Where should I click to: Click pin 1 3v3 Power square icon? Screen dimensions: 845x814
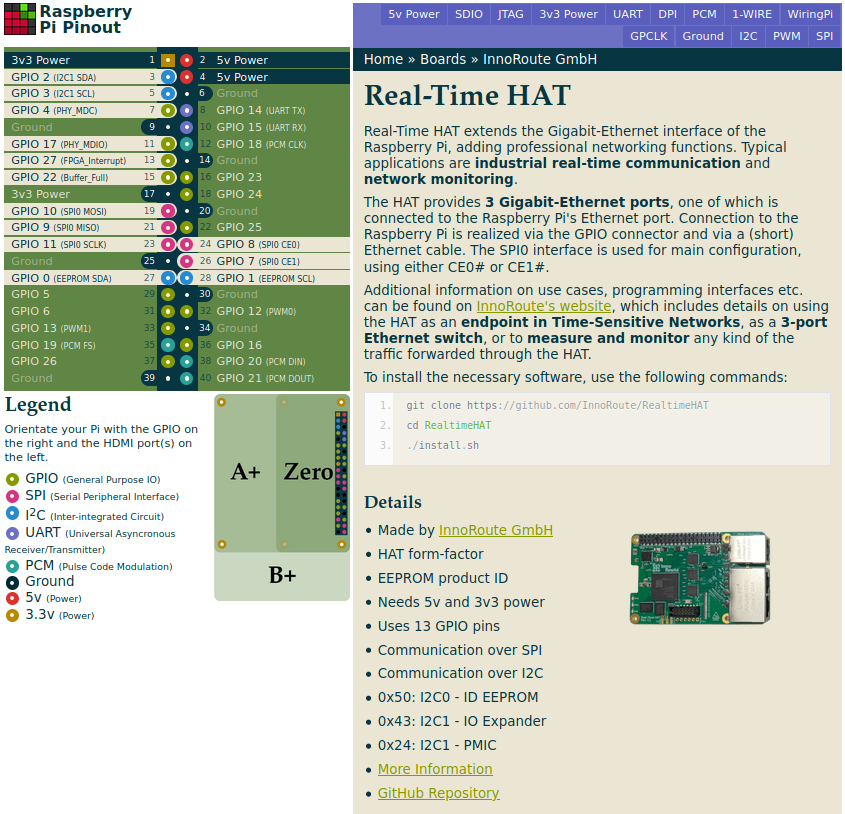coord(168,60)
